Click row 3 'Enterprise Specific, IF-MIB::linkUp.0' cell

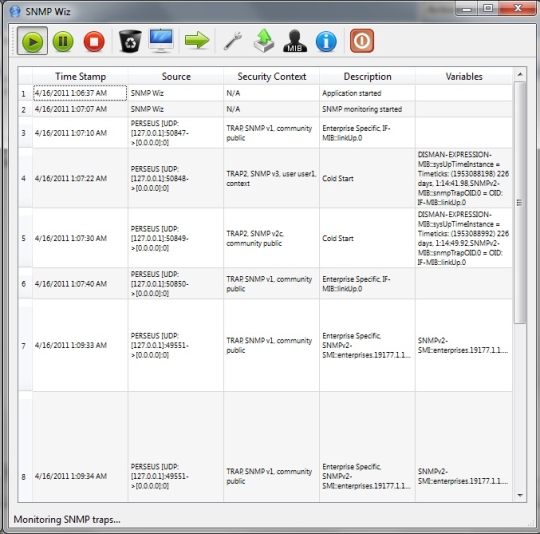click(367, 133)
